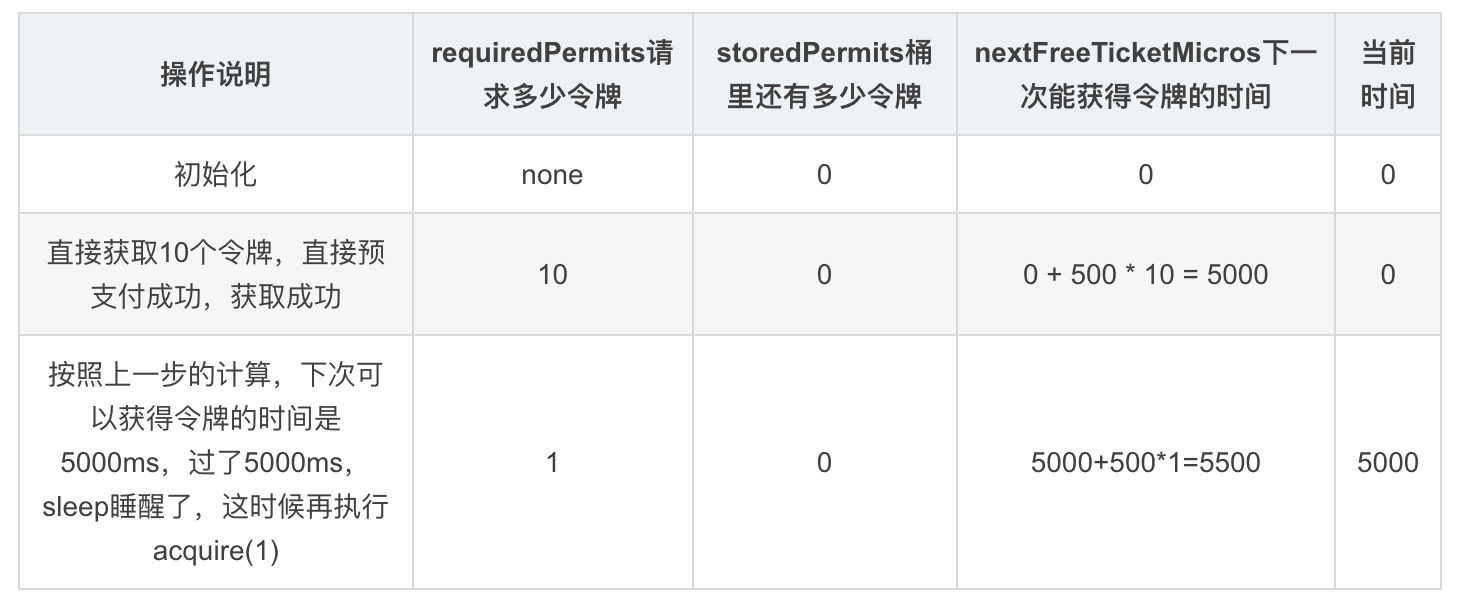Click the 操作说明 column header

pyautogui.click(x=216, y=75)
